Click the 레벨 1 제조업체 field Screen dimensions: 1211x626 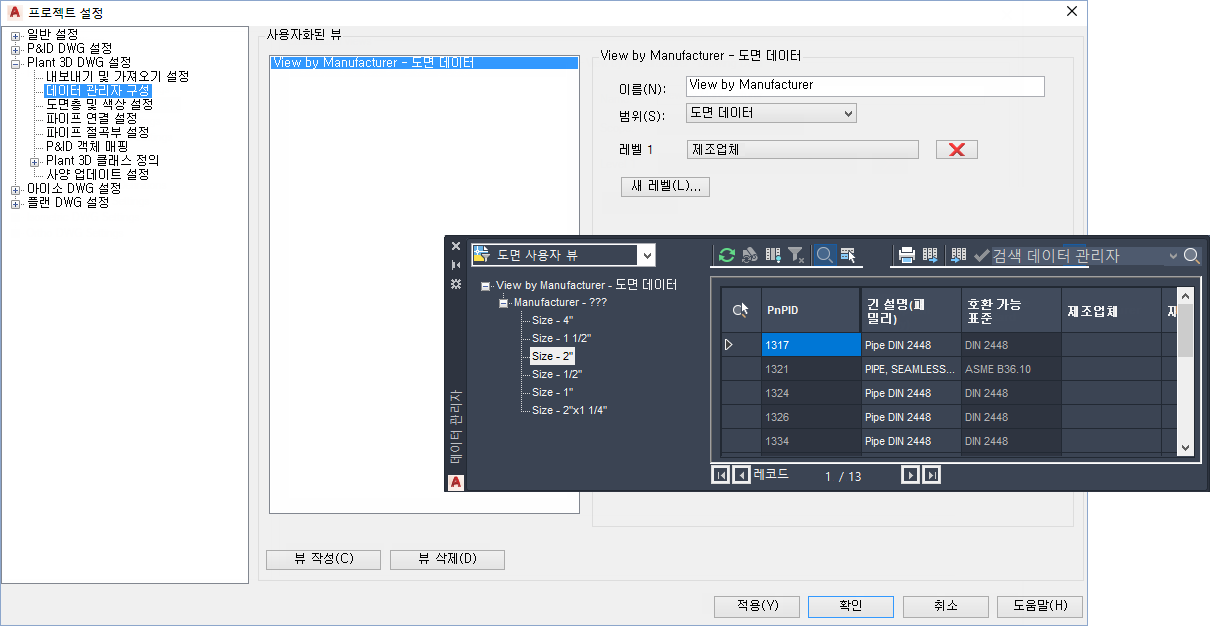[x=803, y=150]
